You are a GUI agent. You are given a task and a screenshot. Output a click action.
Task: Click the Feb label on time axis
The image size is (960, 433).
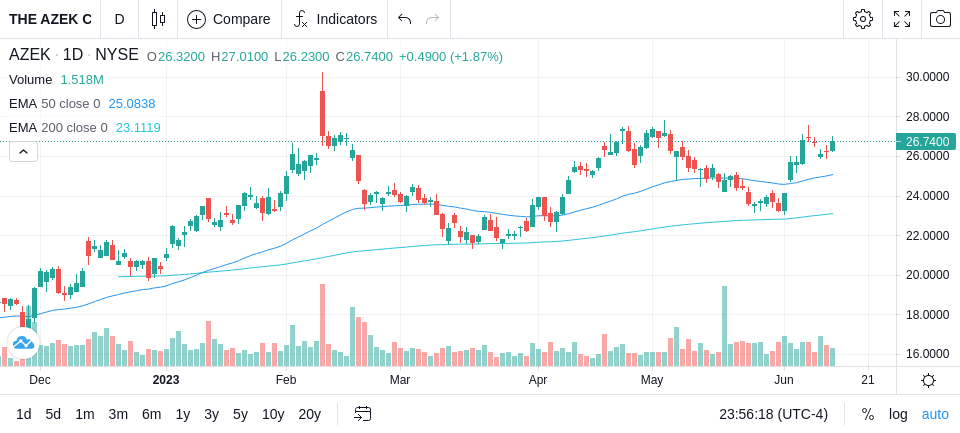pos(286,380)
